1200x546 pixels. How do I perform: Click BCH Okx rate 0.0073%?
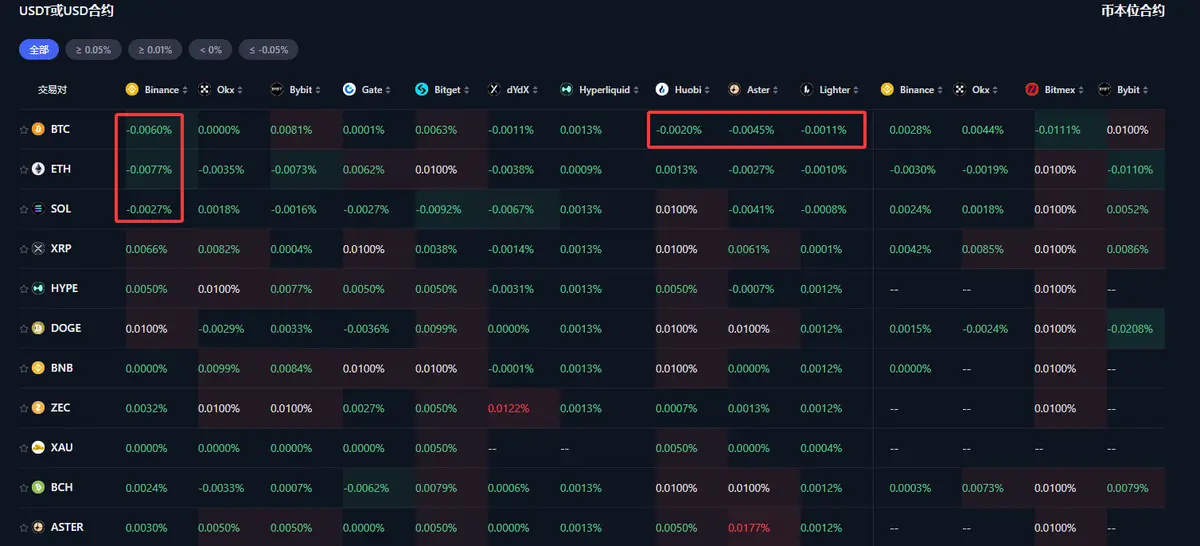(x=983, y=488)
